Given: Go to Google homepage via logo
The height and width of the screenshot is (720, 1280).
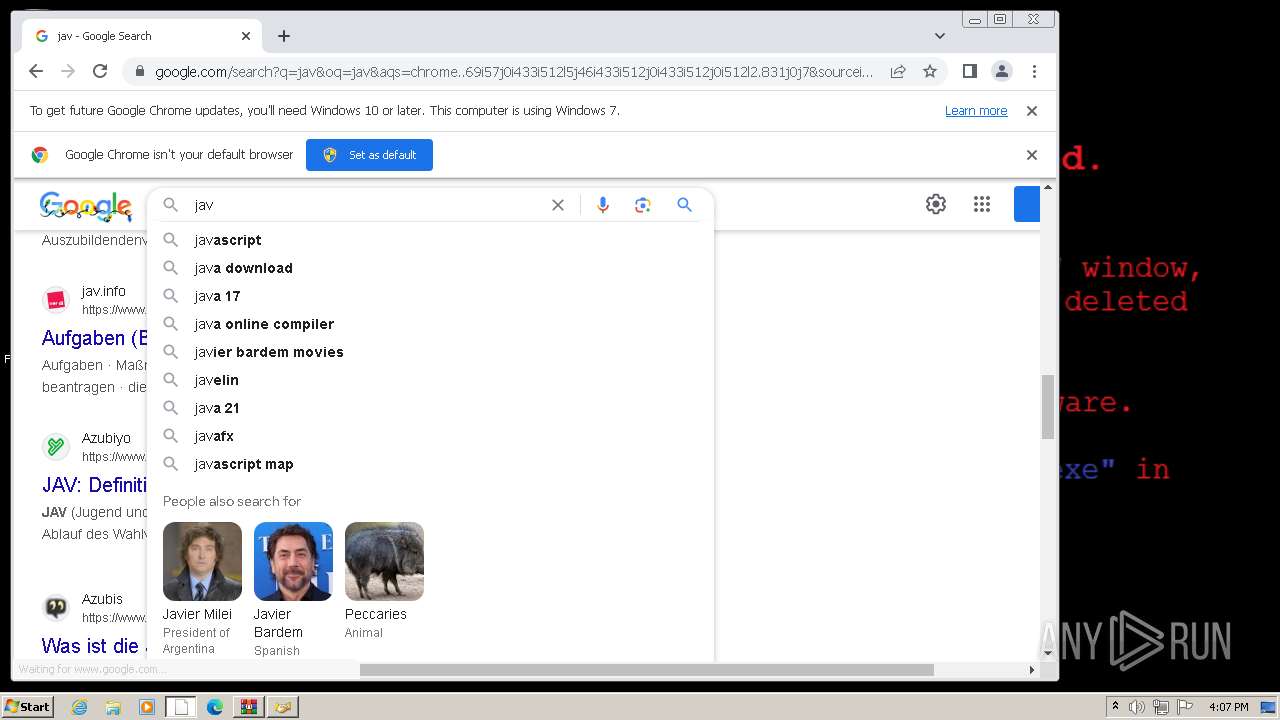Looking at the screenshot, I should click(x=86, y=205).
